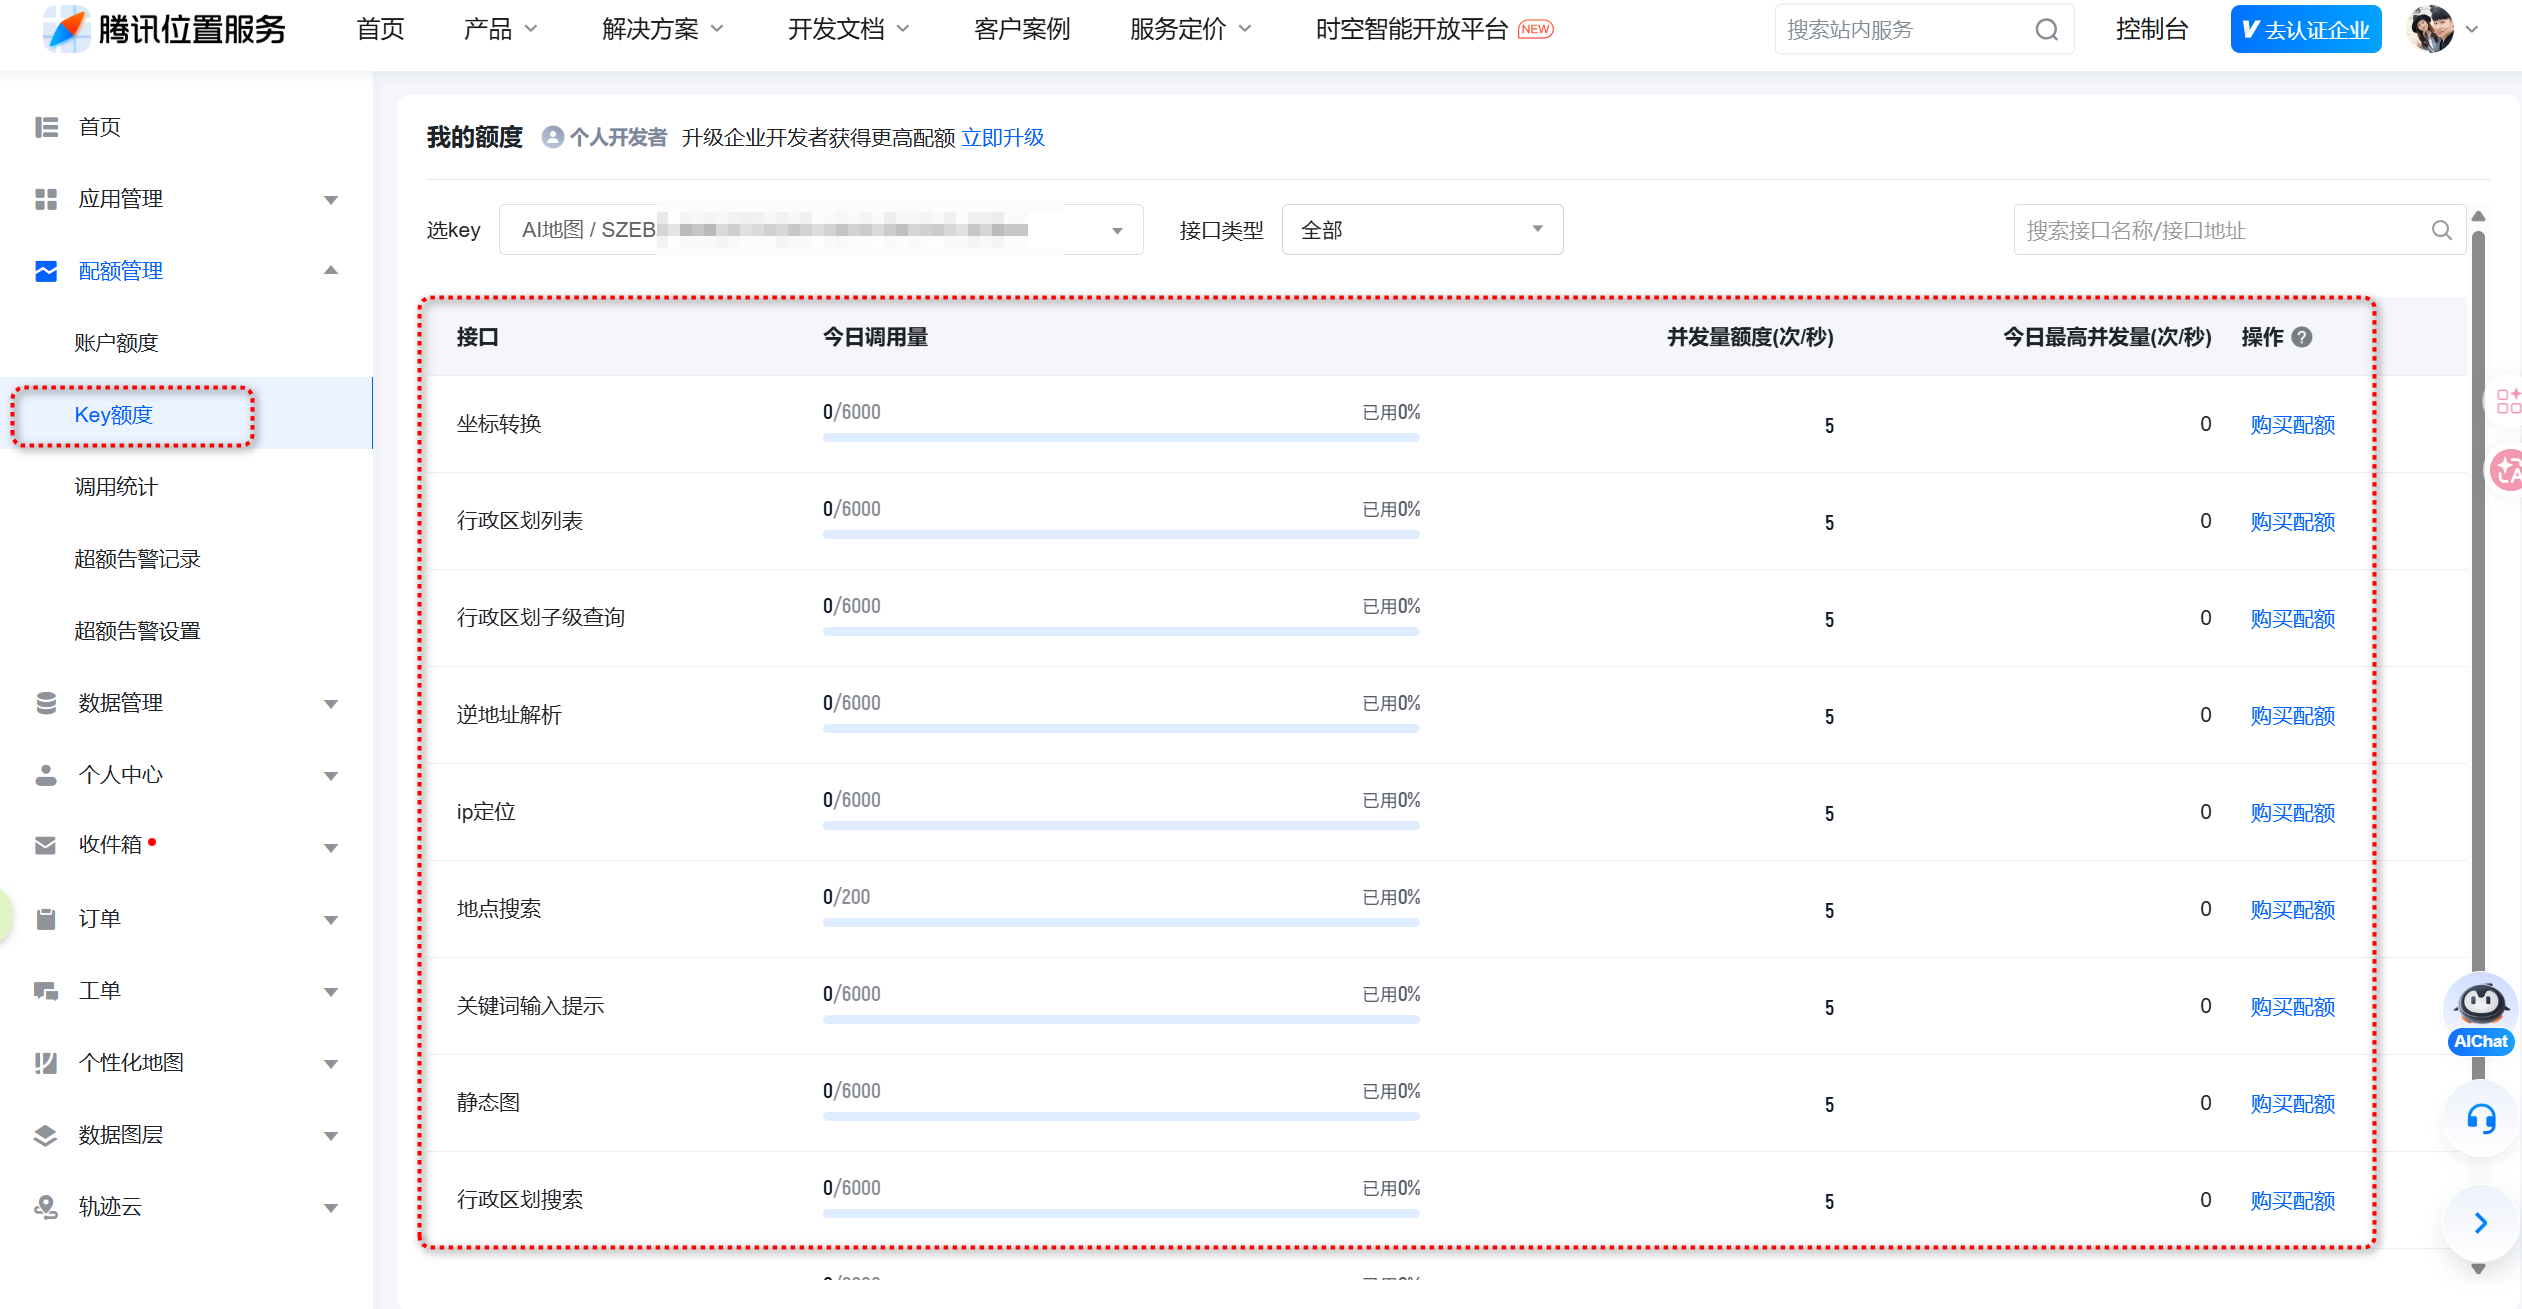Click the 收件箱 envelope icon
Screen dimensions: 2522x1309
tap(46, 846)
